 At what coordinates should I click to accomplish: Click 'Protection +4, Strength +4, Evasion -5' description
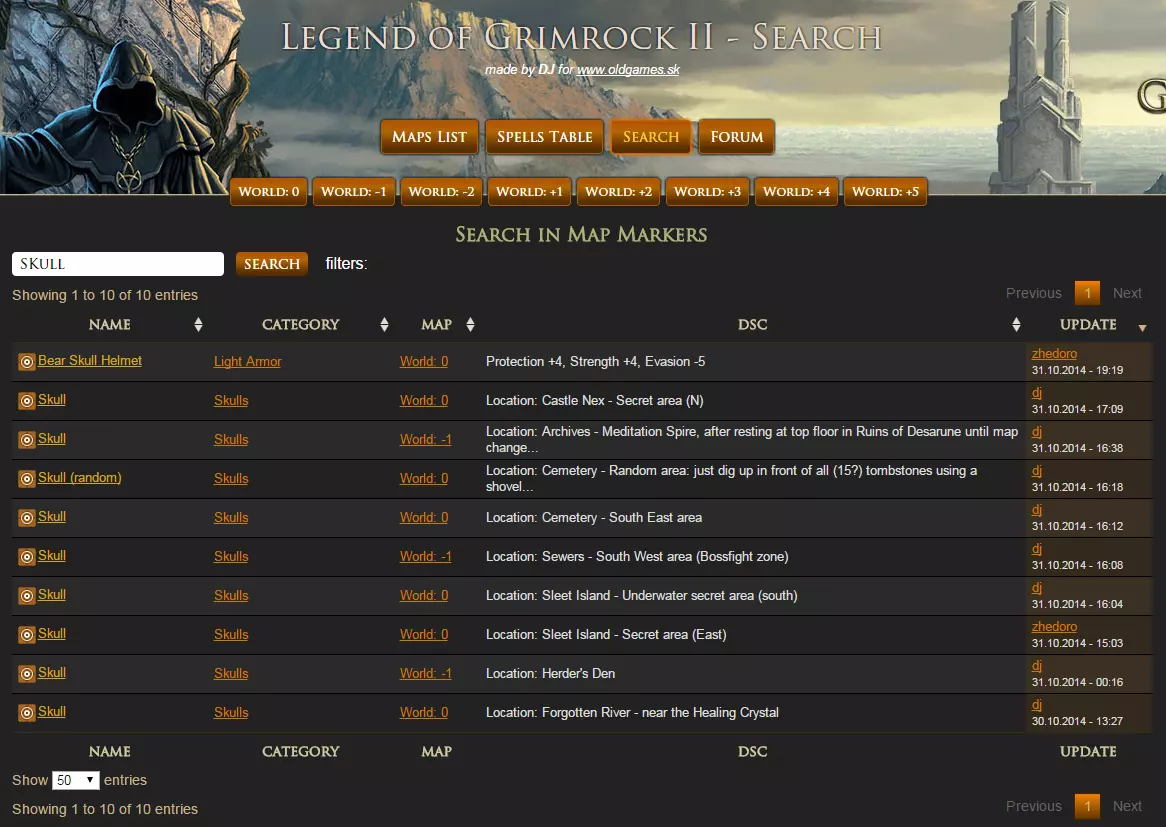click(596, 361)
